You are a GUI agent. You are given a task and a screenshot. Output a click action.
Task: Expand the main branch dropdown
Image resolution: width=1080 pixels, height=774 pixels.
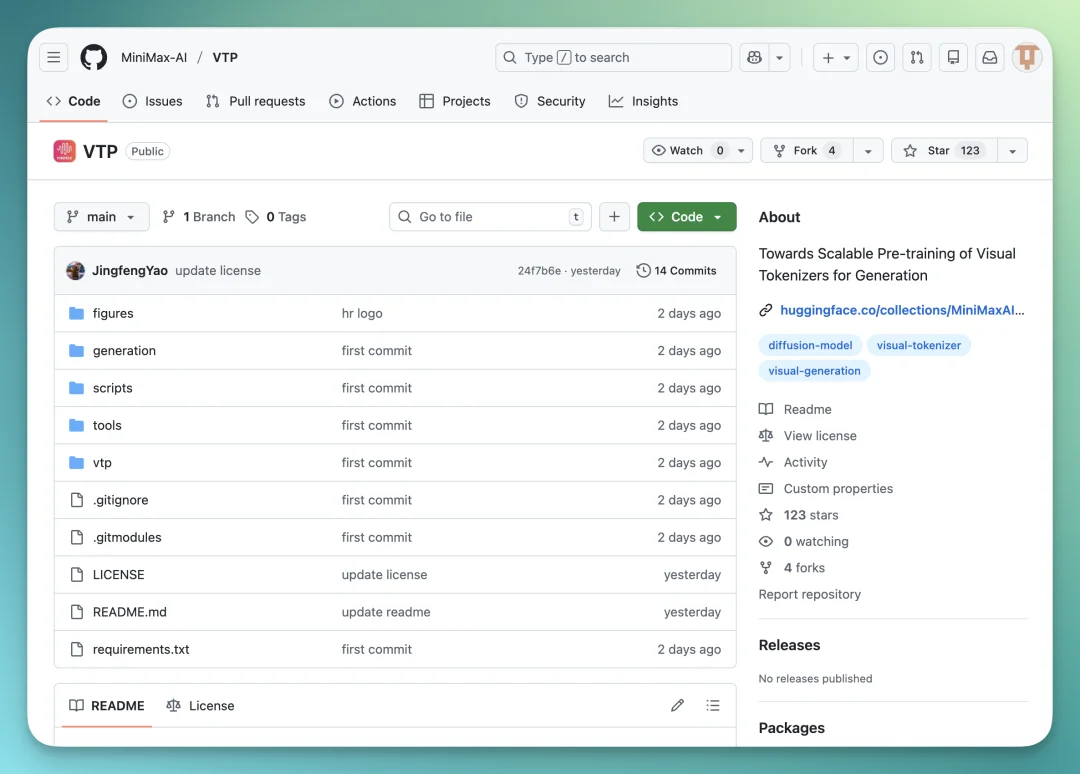pyautogui.click(x=101, y=217)
